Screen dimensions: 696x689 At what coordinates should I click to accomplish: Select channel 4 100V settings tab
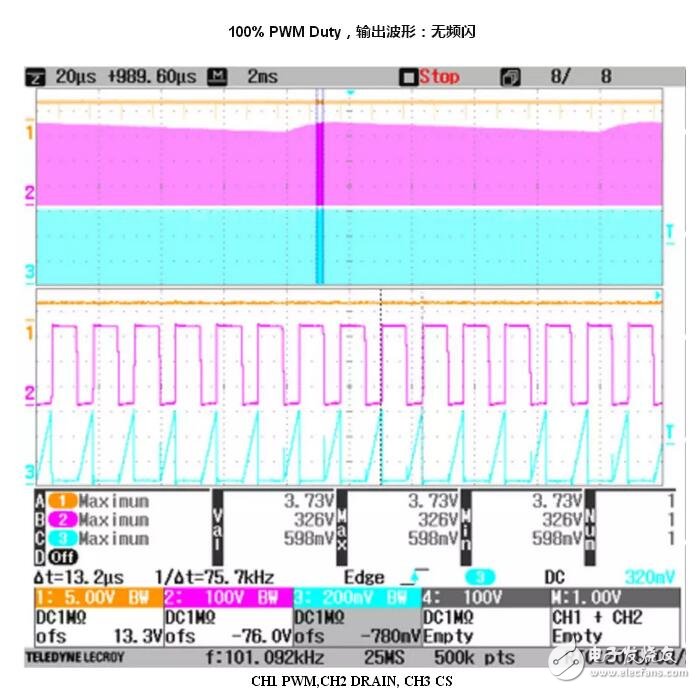point(486,598)
